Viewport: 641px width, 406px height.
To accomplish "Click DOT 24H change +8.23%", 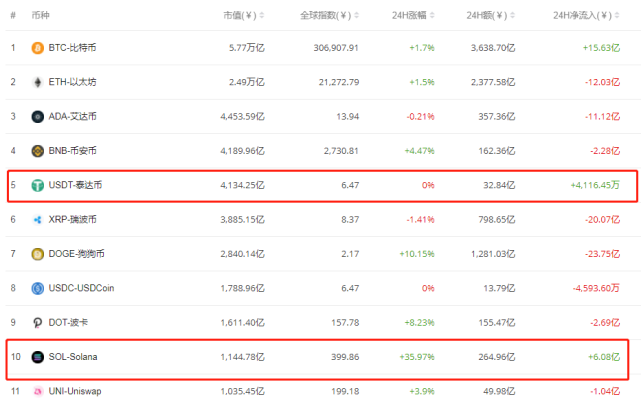I will [419, 323].
